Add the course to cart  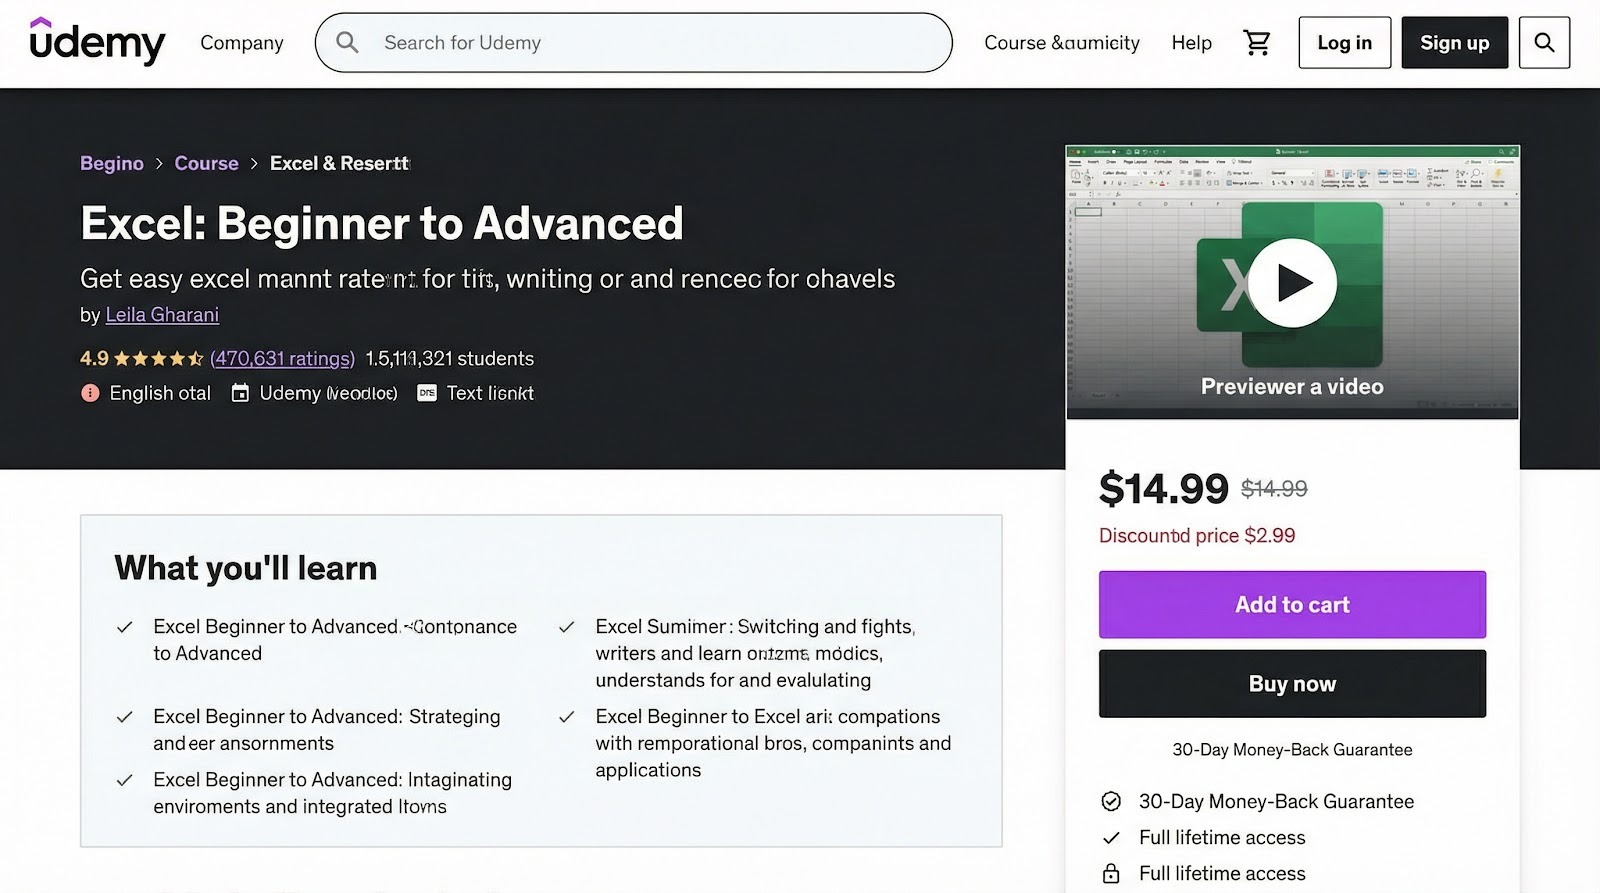pos(1292,604)
